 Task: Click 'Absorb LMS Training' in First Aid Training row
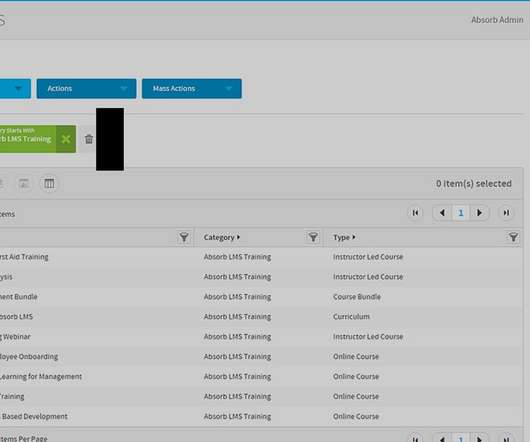[237, 257]
